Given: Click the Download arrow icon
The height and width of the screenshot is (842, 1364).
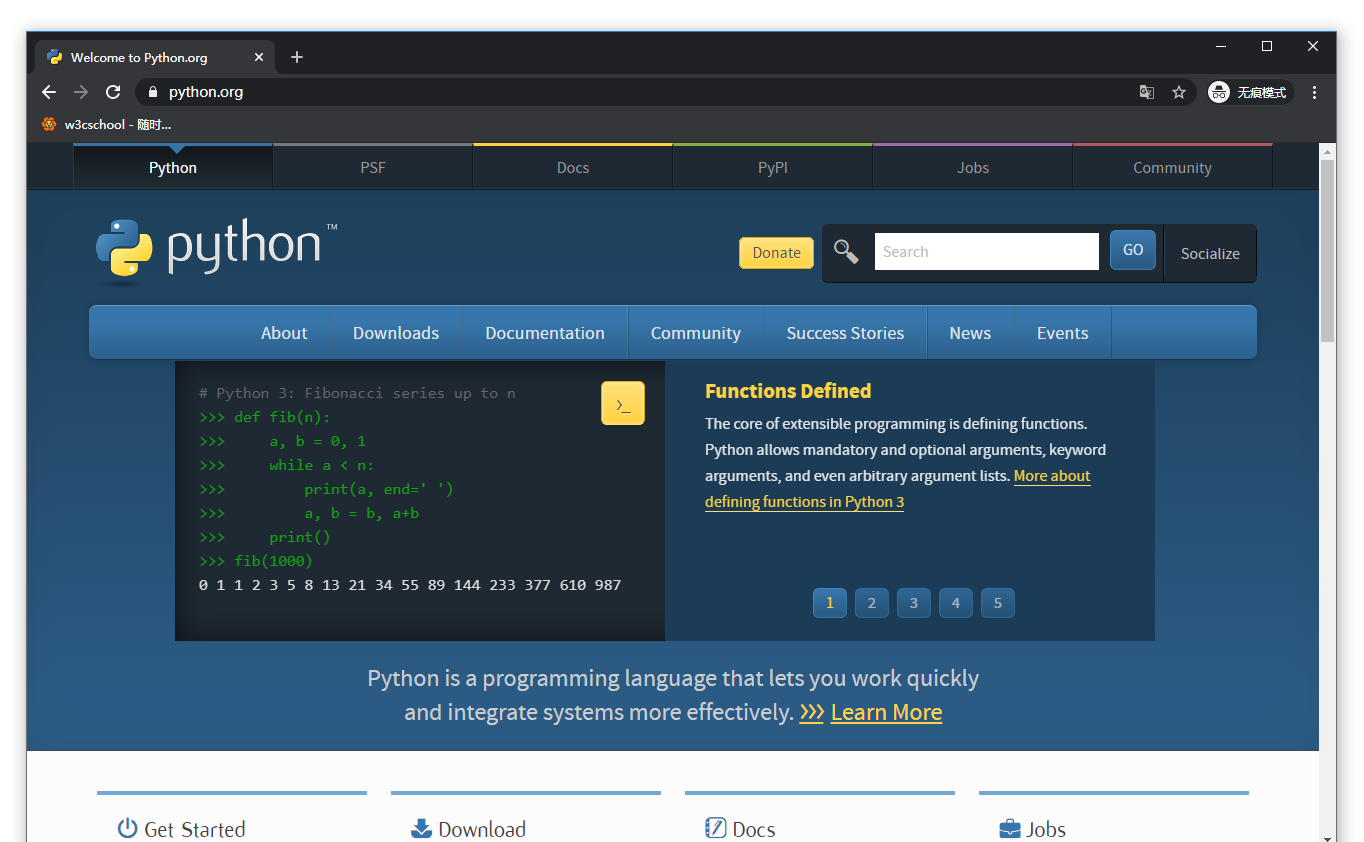Looking at the screenshot, I should pos(421,828).
